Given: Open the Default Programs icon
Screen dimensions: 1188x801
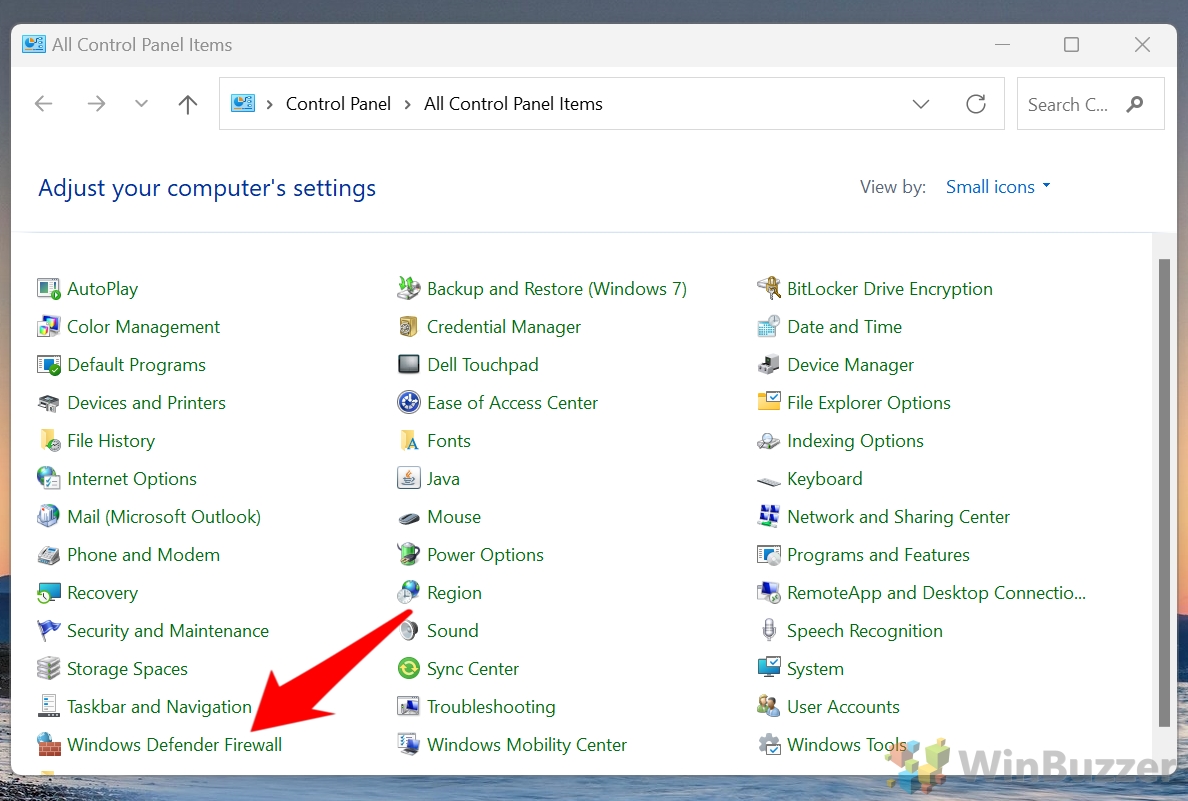Looking at the screenshot, I should [x=48, y=365].
